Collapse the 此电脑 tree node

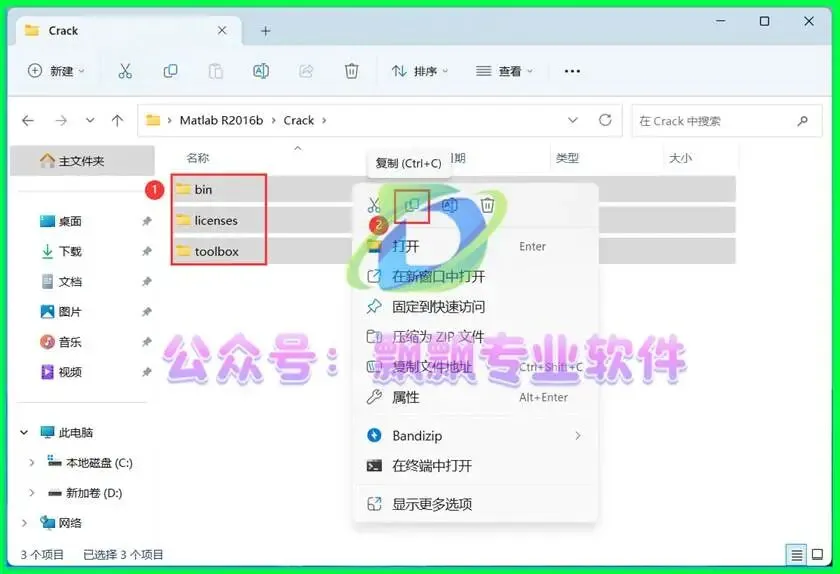tap(24, 433)
